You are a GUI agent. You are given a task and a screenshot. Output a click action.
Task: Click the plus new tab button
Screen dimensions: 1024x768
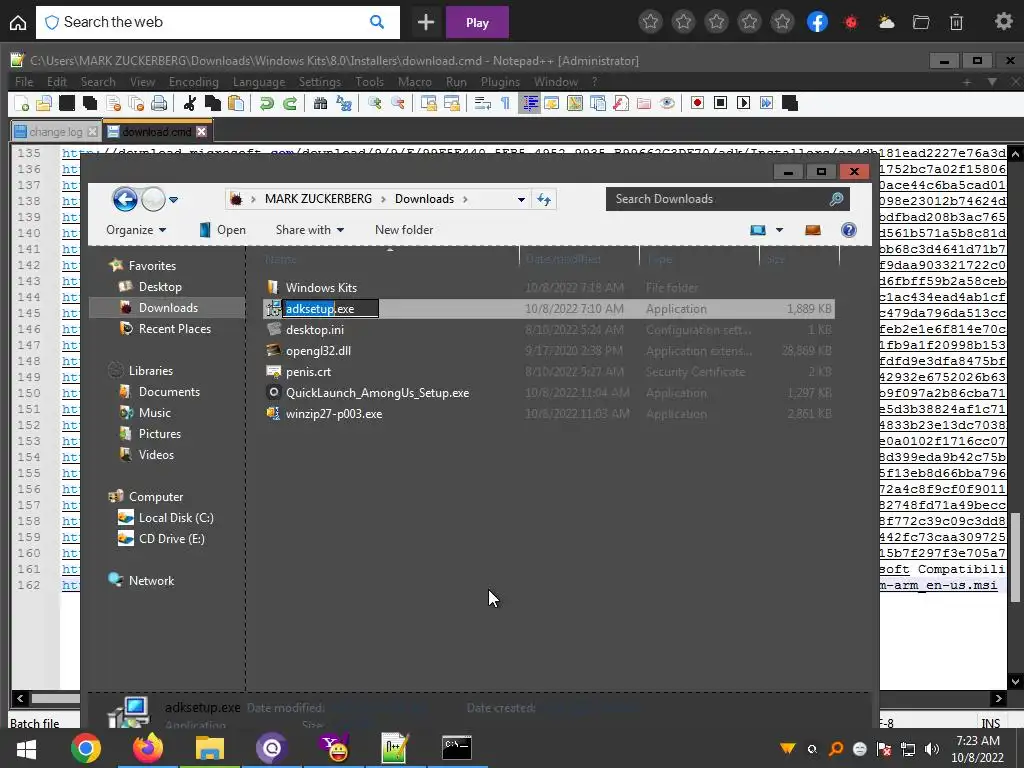click(426, 23)
